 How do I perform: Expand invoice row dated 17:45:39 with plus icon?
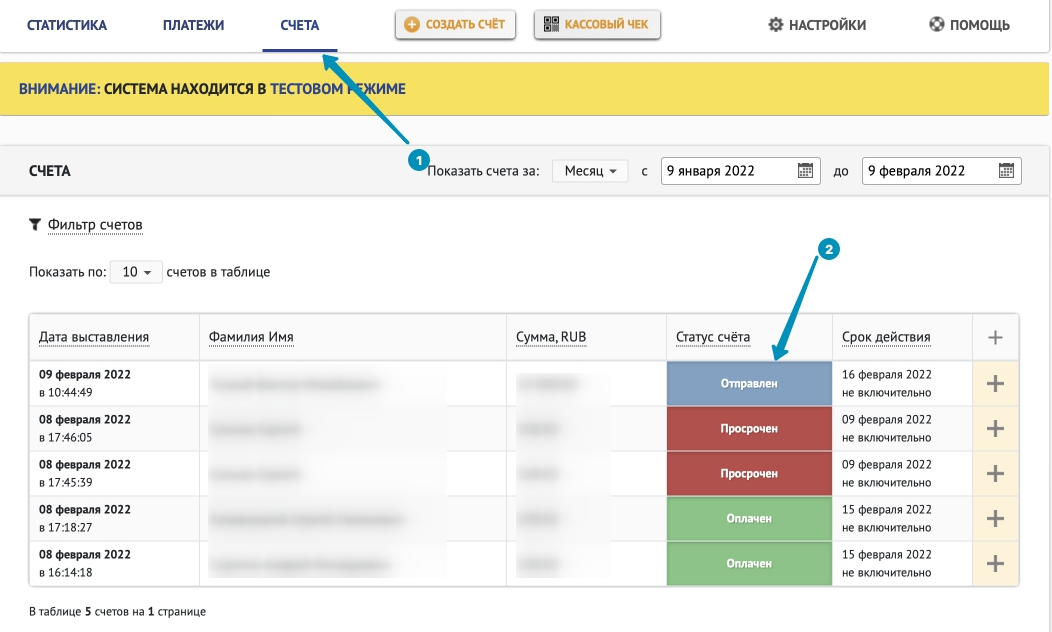click(995, 473)
